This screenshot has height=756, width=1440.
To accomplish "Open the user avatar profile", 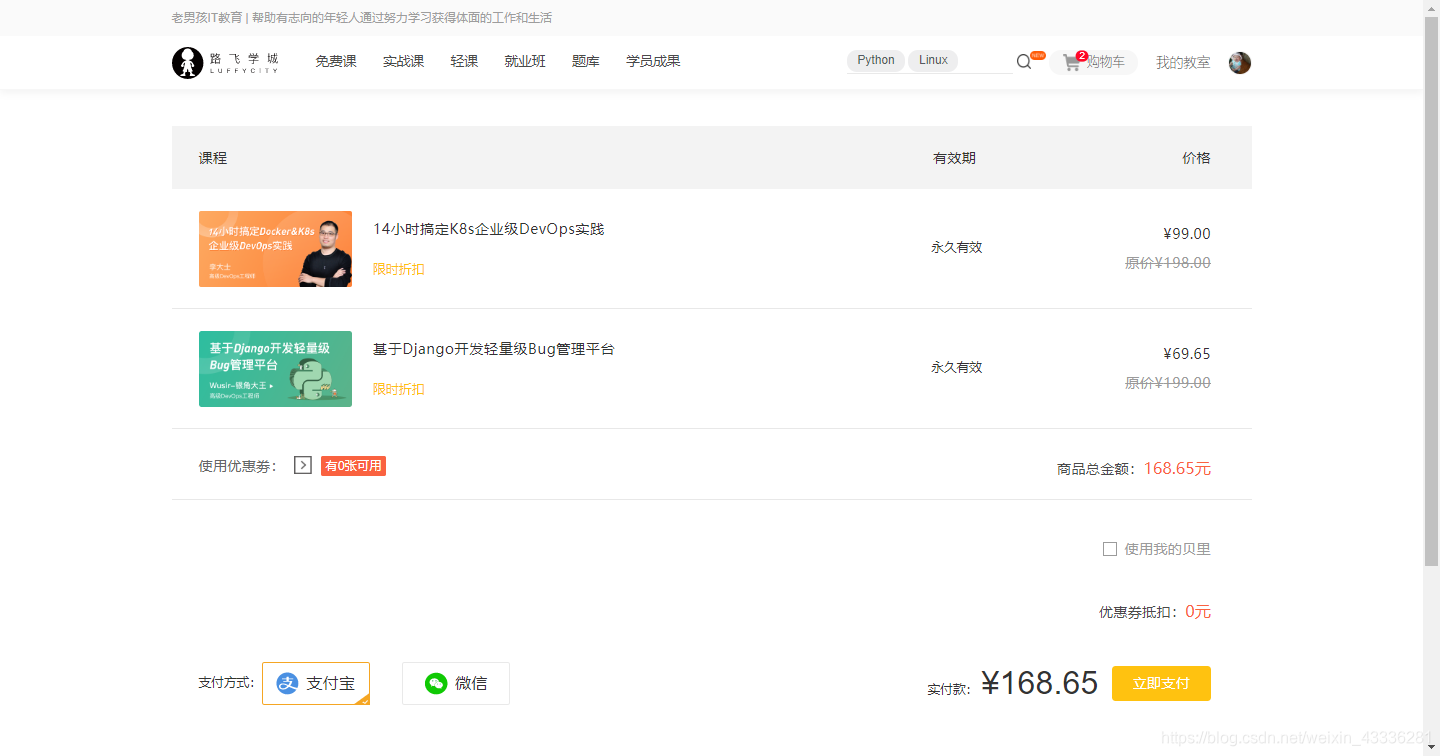I will 1240,62.
